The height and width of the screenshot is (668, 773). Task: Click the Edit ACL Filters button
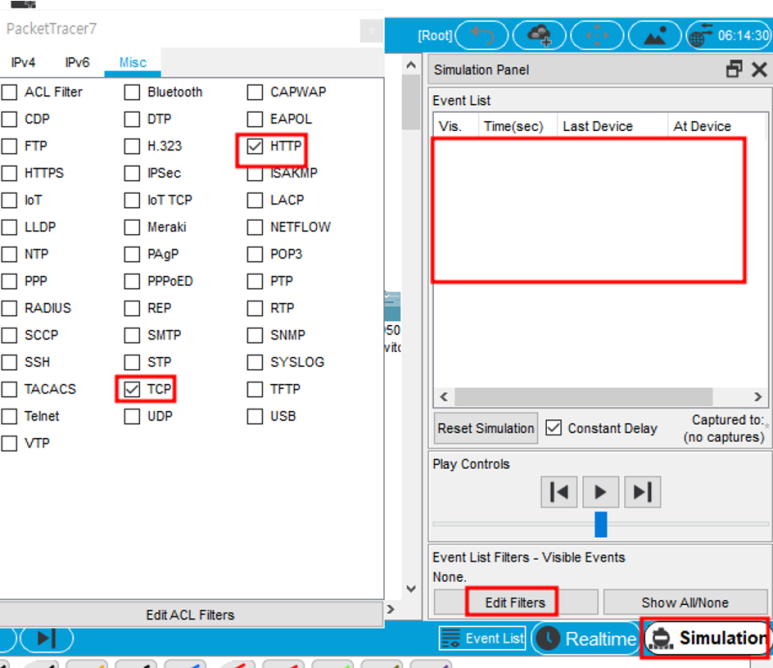[x=190, y=615]
